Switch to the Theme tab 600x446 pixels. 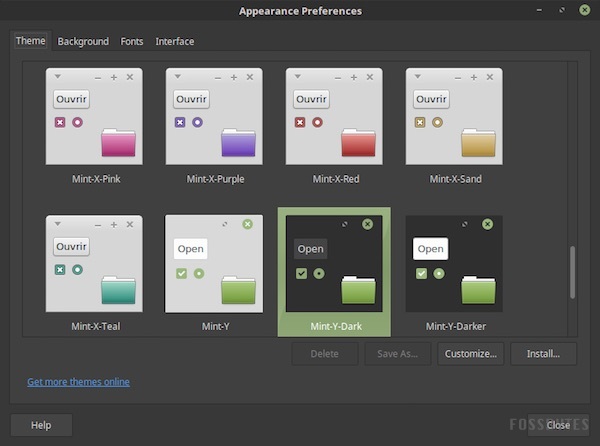pyautogui.click(x=31, y=41)
